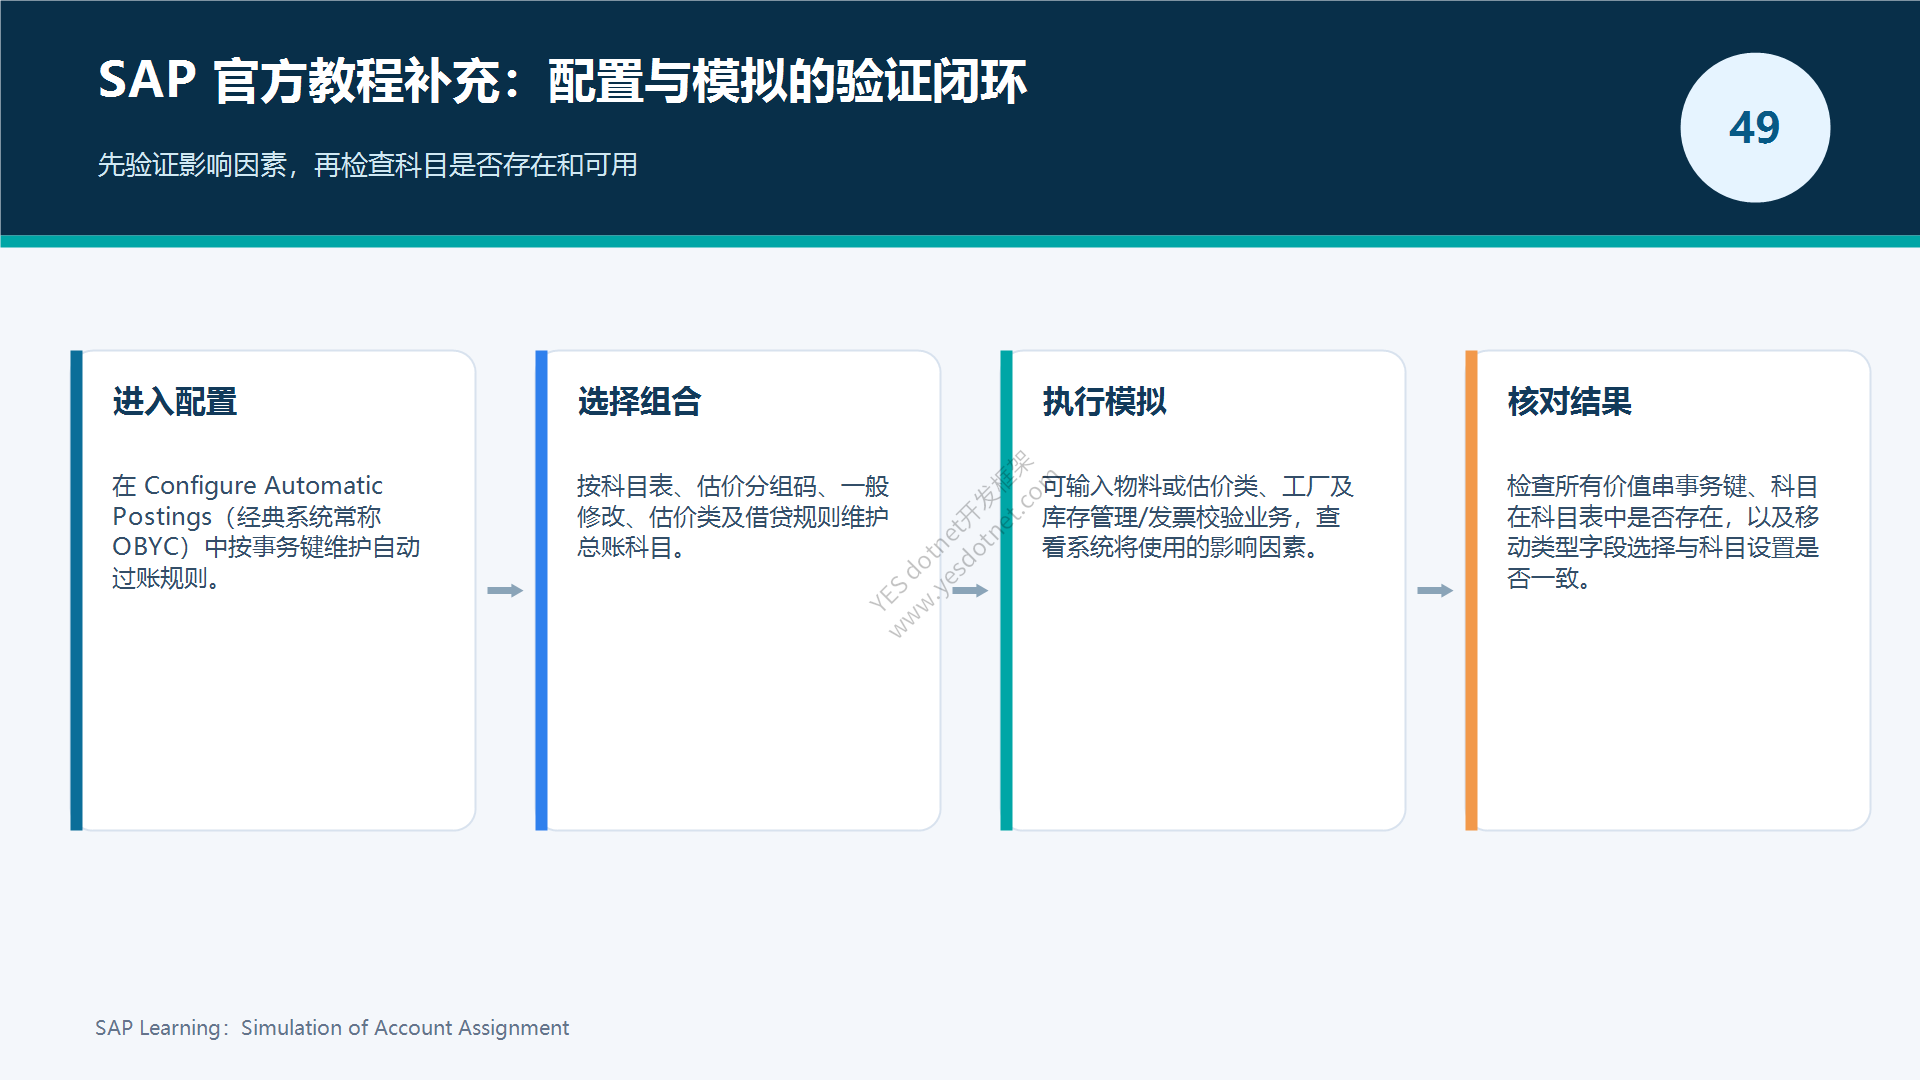This screenshot has width=1920, height=1080.
Task: Click the arrow between 进入配置 and 选择组合
Action: click(505, 591)
